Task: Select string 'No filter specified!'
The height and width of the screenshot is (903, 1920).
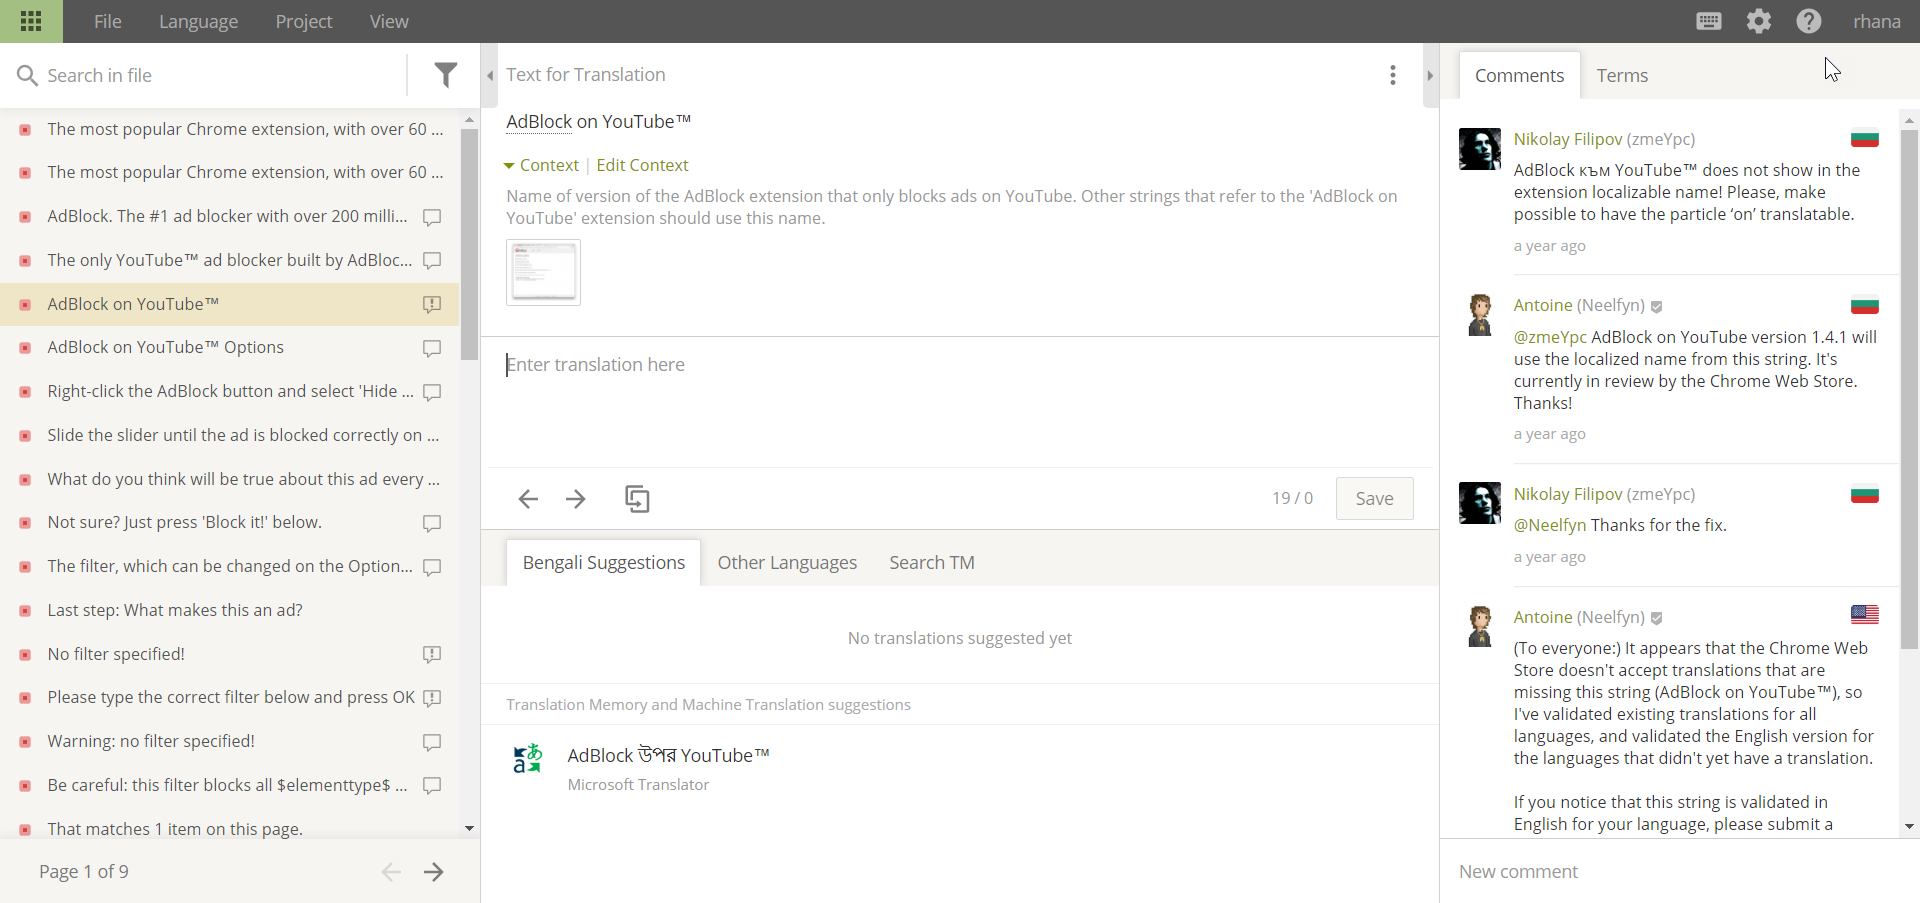Action: pyautogui.click(x=229, y=654)
